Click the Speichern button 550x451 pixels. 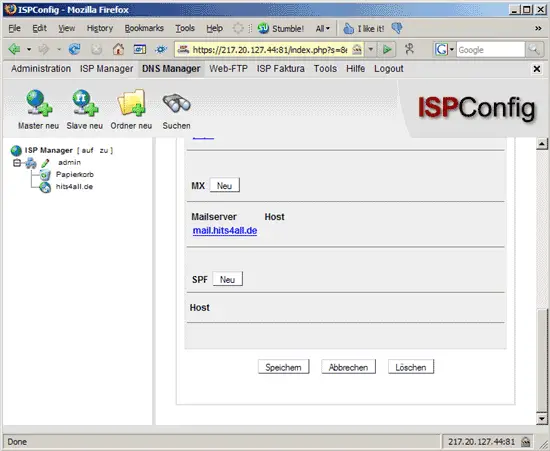[x=283, y=367]
